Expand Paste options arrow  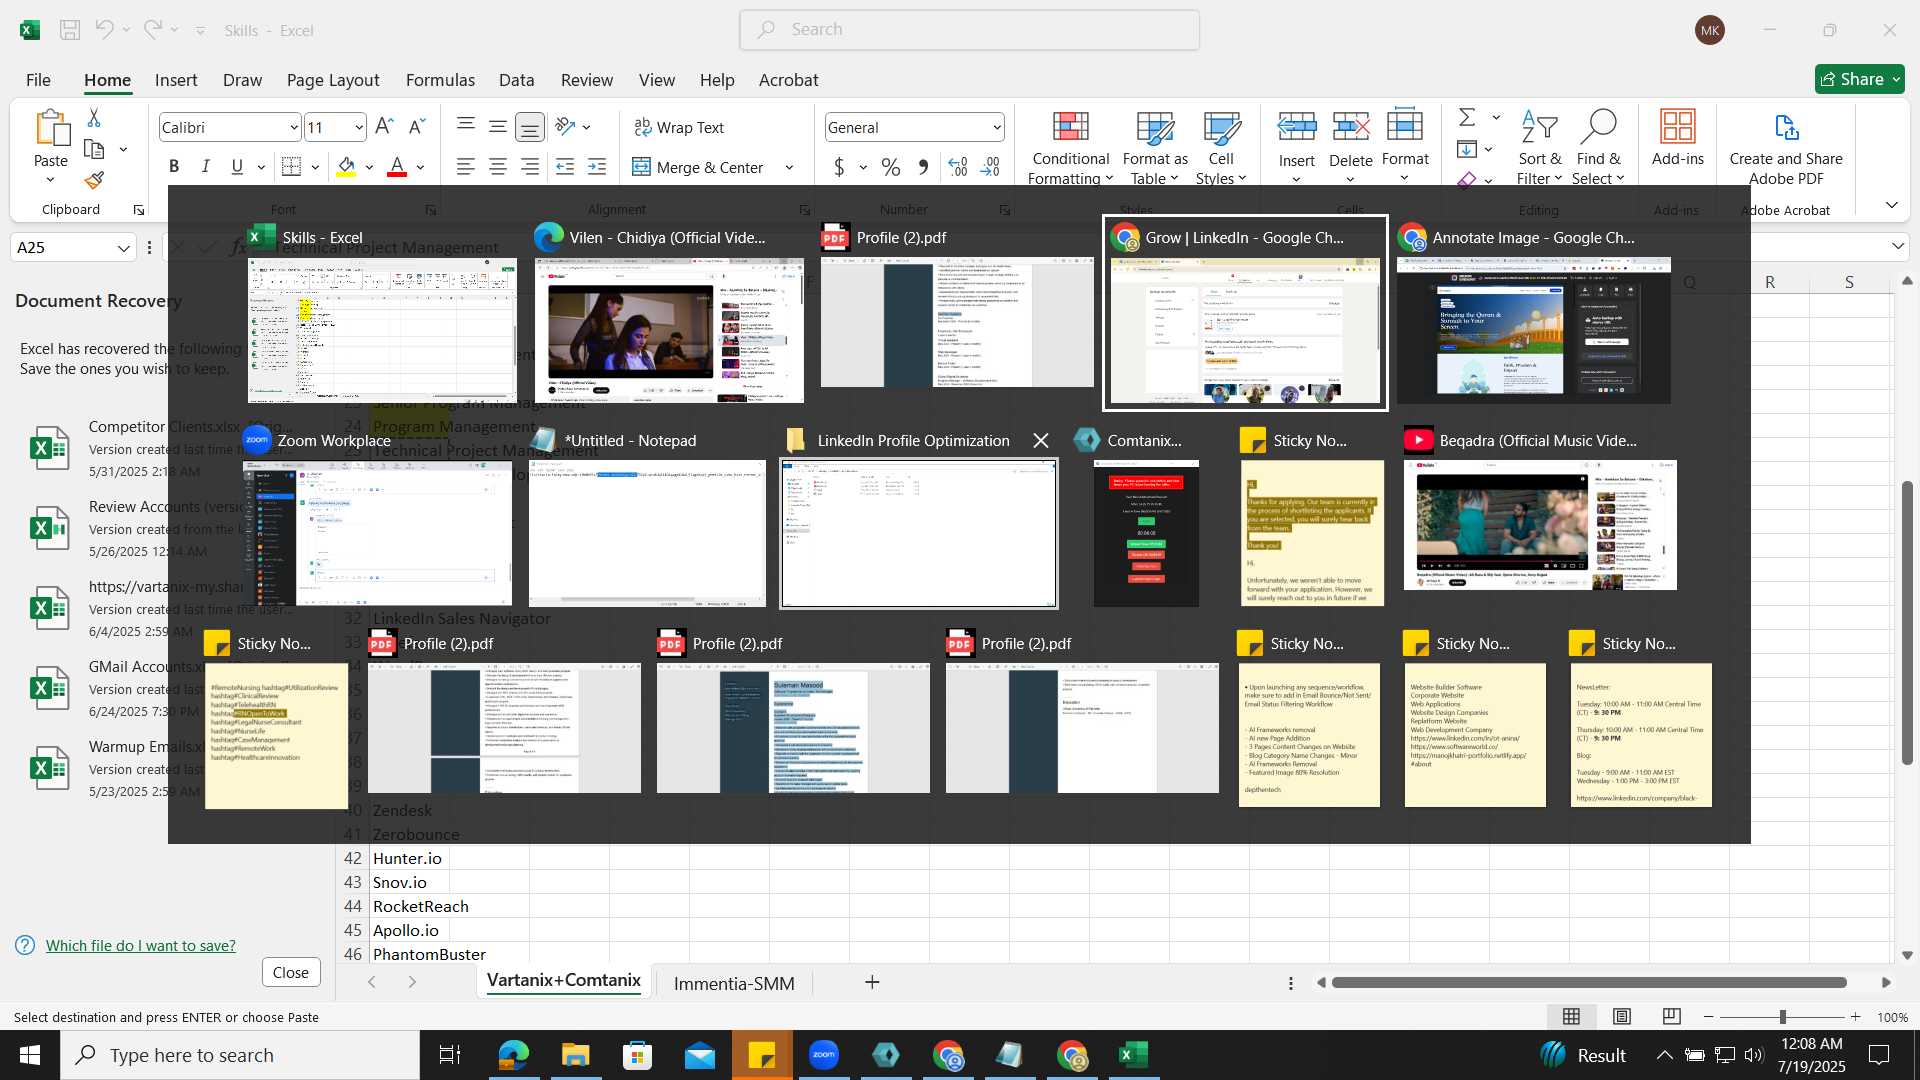pyautogui.click(x=50, y=181)
